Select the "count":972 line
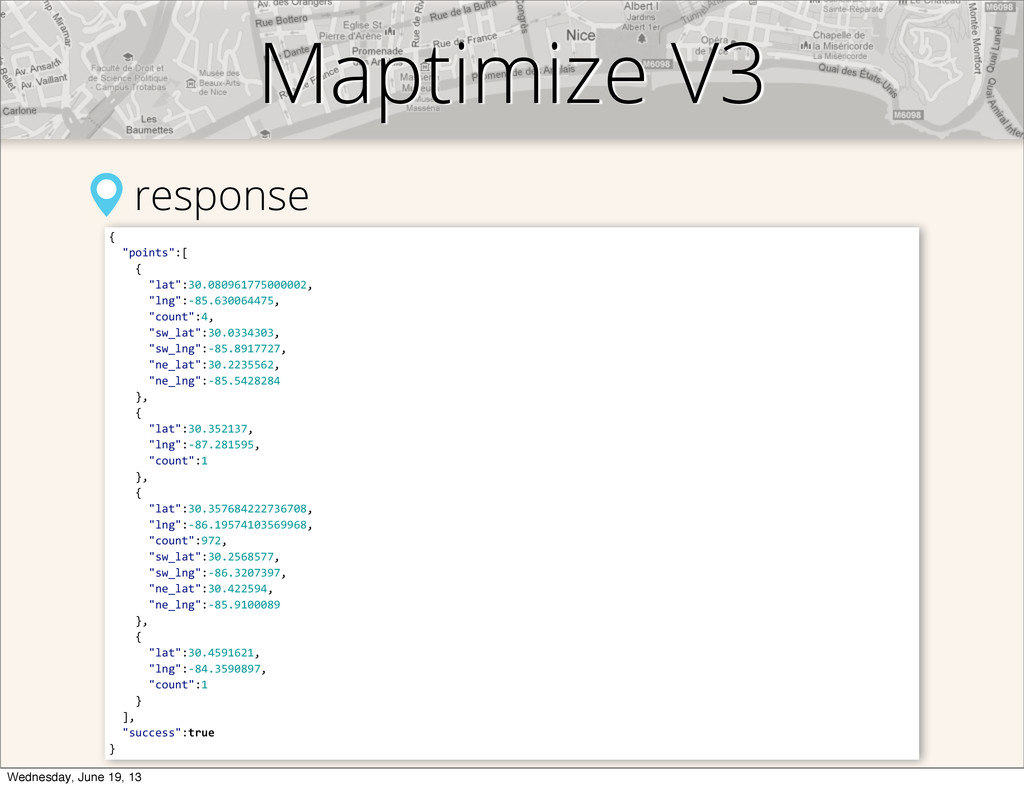The width and height of the screenshot is (1024, 788). click(x=188, y=541)
